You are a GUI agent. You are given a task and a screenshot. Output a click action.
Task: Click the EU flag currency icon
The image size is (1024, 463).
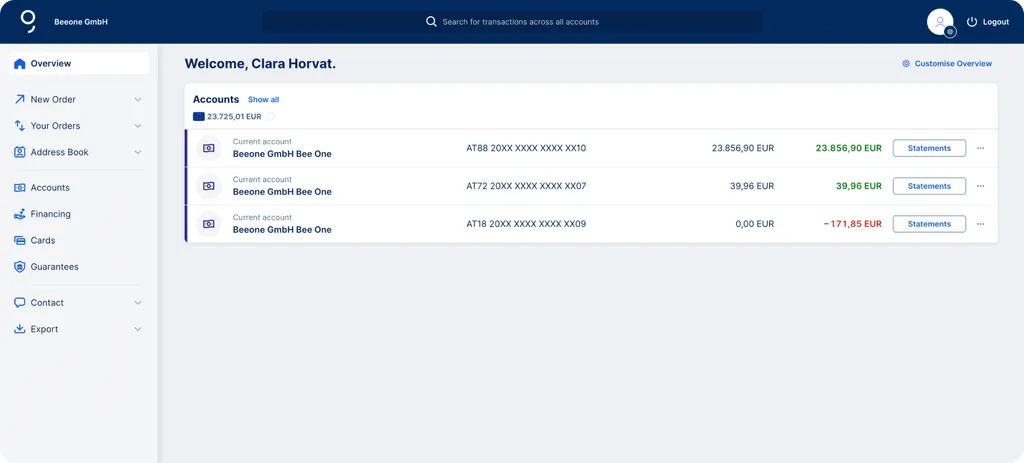199,116
